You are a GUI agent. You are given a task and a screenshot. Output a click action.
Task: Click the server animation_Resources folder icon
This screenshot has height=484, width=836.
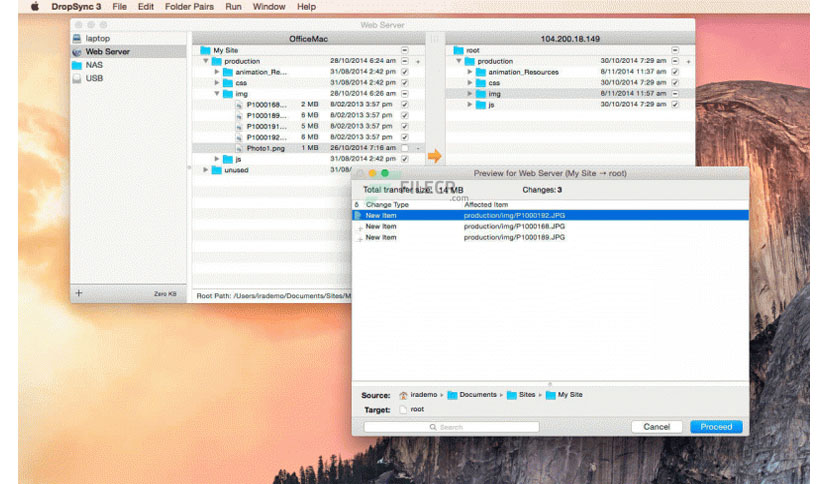481,72
